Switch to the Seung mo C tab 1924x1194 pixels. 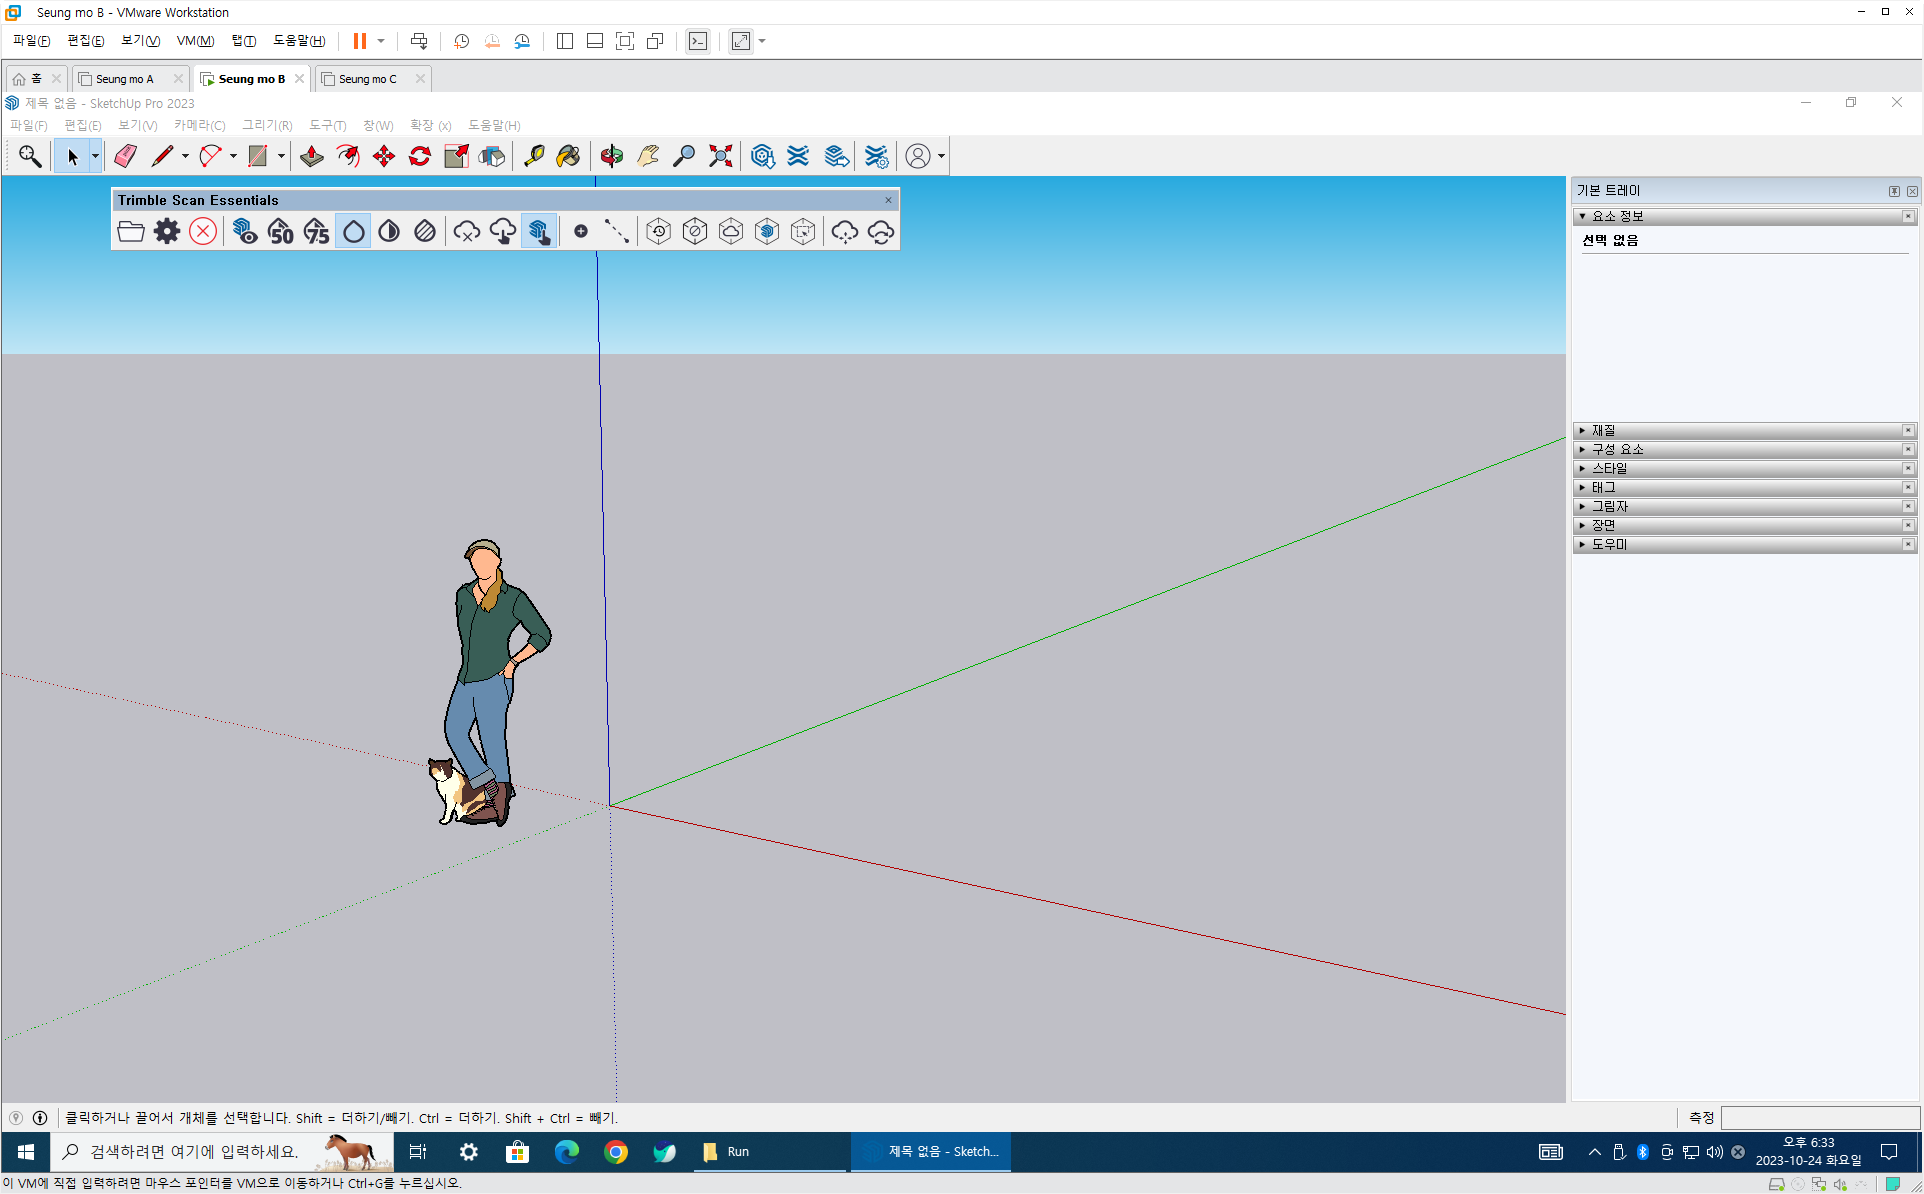pyautogui.click(x=367, y=79)
